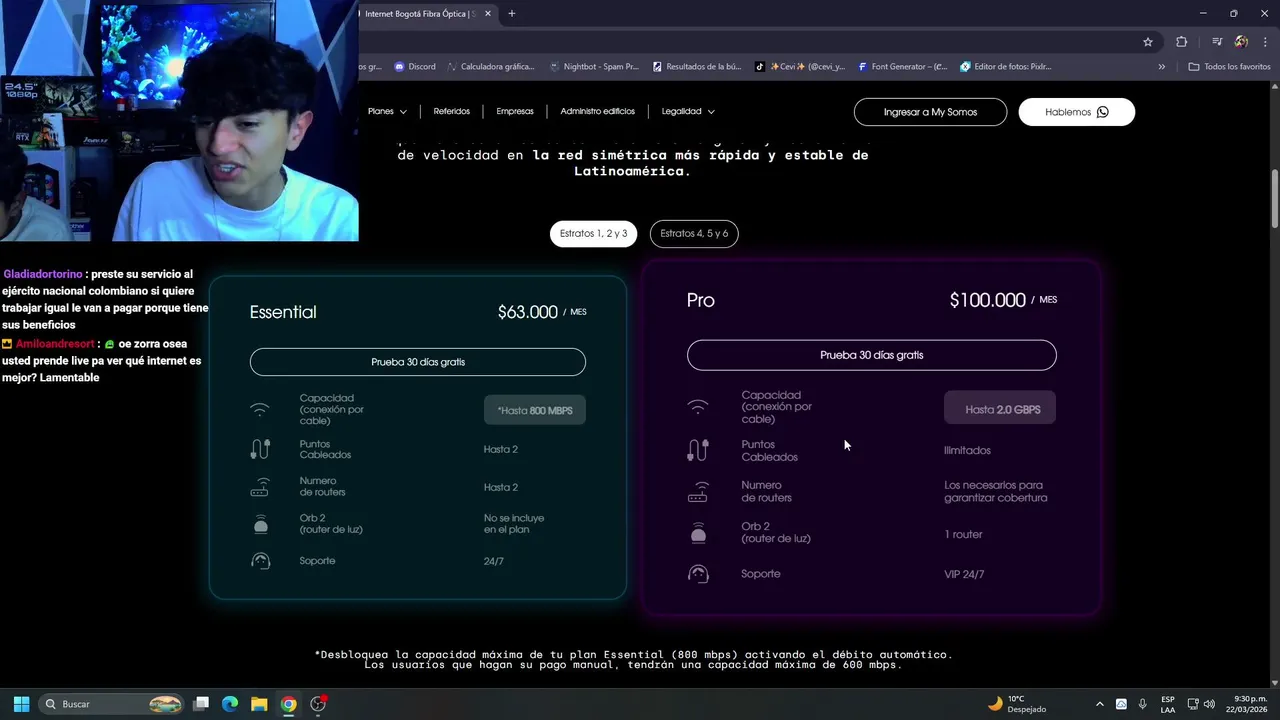Click Gladiadortorino username in chat overlay
This screenshot has height=720, width=1280.
[x=43, y=274]
